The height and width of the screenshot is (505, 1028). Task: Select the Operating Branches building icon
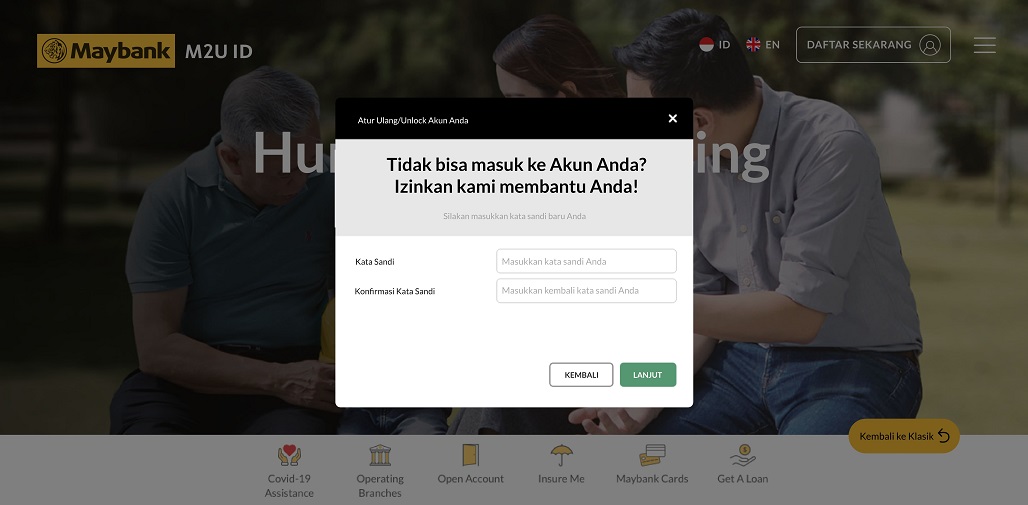(x=380, y=454)
